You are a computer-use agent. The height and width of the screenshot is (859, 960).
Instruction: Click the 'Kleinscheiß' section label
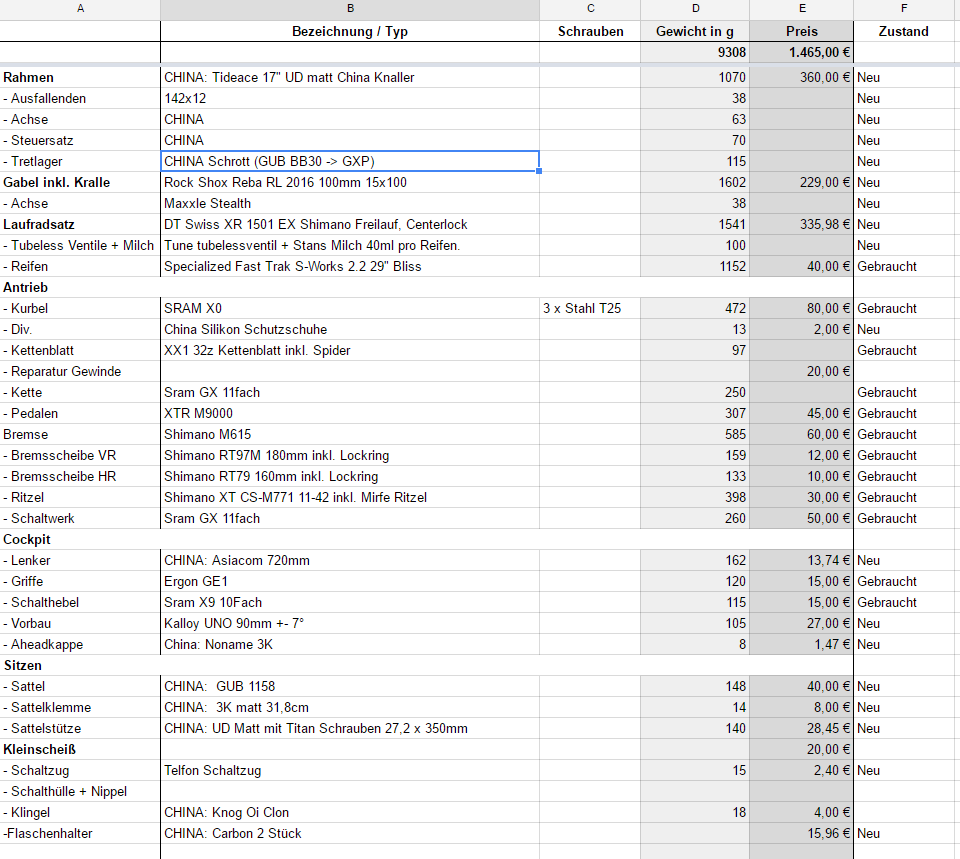pos(80,749)
